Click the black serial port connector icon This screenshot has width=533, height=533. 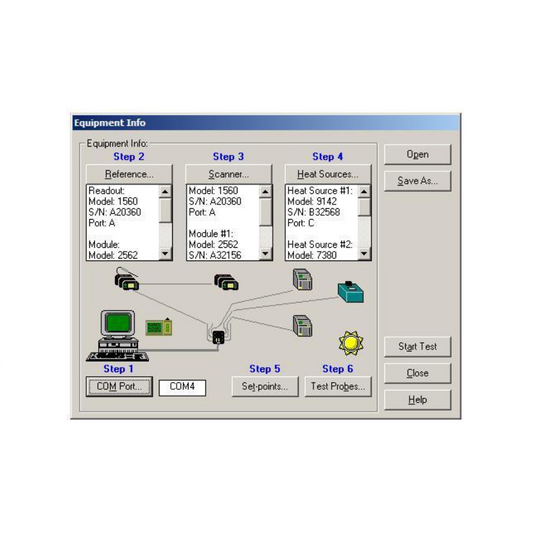(x=218, y=337)
